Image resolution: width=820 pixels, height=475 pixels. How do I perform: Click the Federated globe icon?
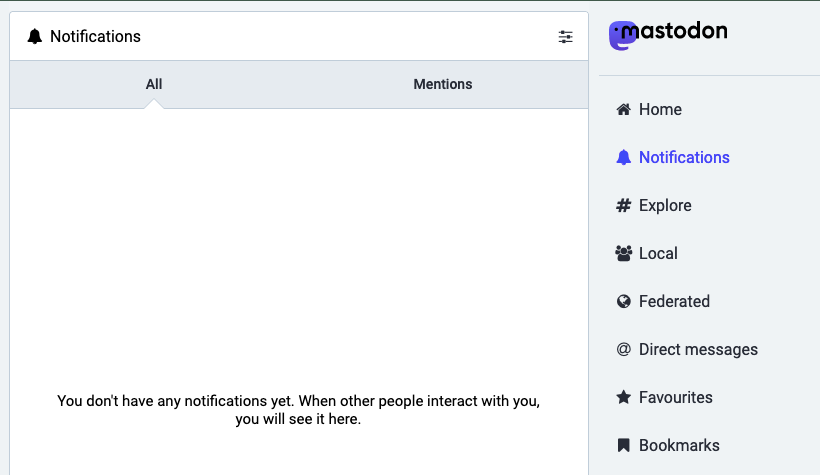point(624,302)
